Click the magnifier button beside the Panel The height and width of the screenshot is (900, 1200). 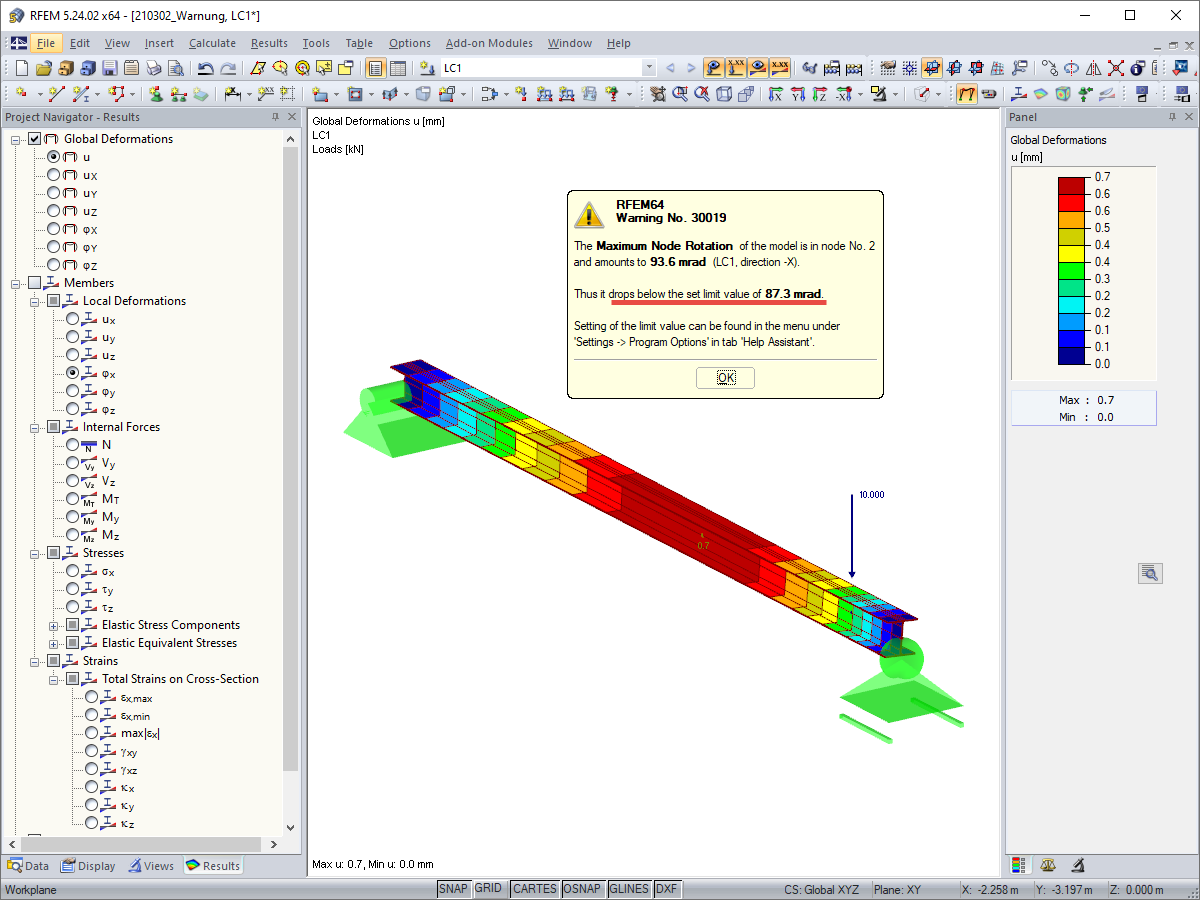coord(1149,573)
